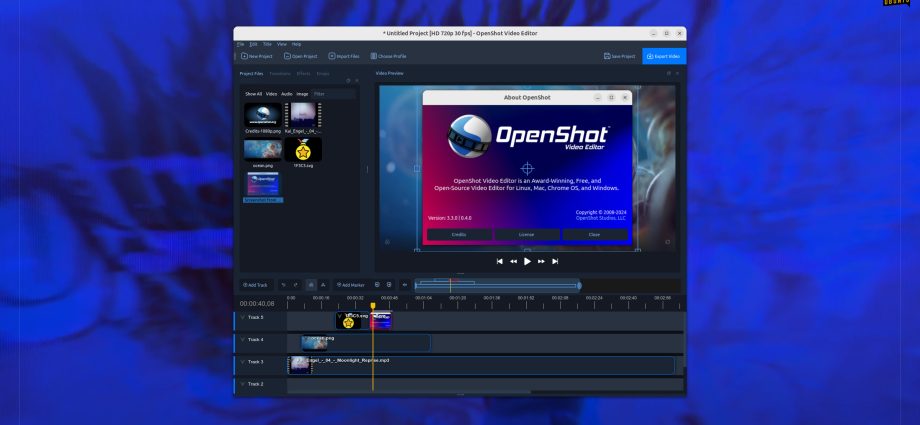Open Choose Profile from the toolbar

click(388, 56)
